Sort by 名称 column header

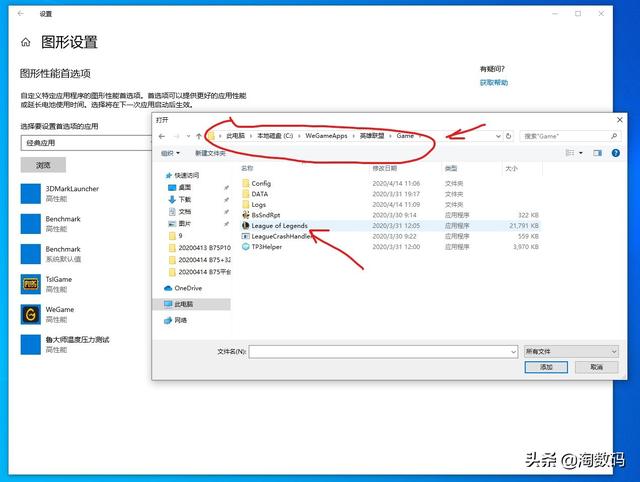[247, 168]
